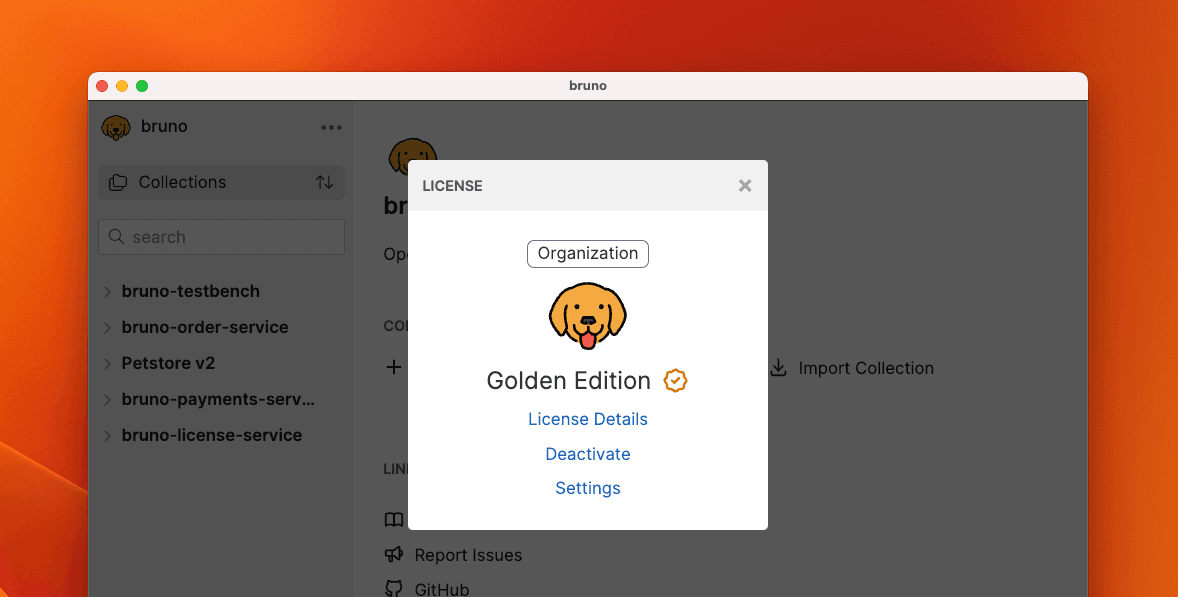Click the Golden Edition title text
Image resolution: width=1178 pixels, height=597 pixels.
(x=568, y=381)
